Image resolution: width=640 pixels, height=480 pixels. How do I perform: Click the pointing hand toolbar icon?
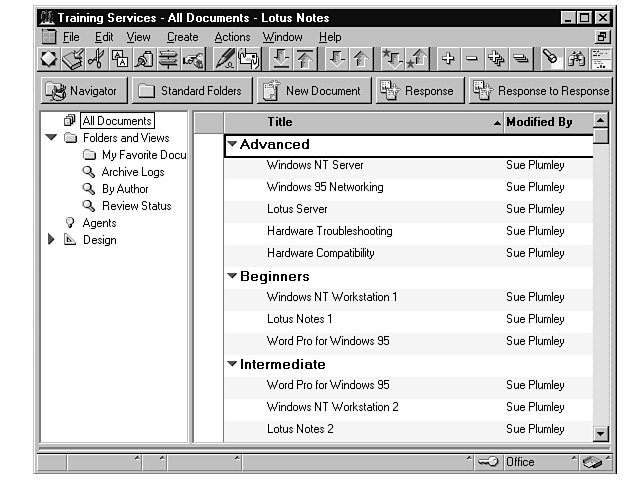[192, 59]
